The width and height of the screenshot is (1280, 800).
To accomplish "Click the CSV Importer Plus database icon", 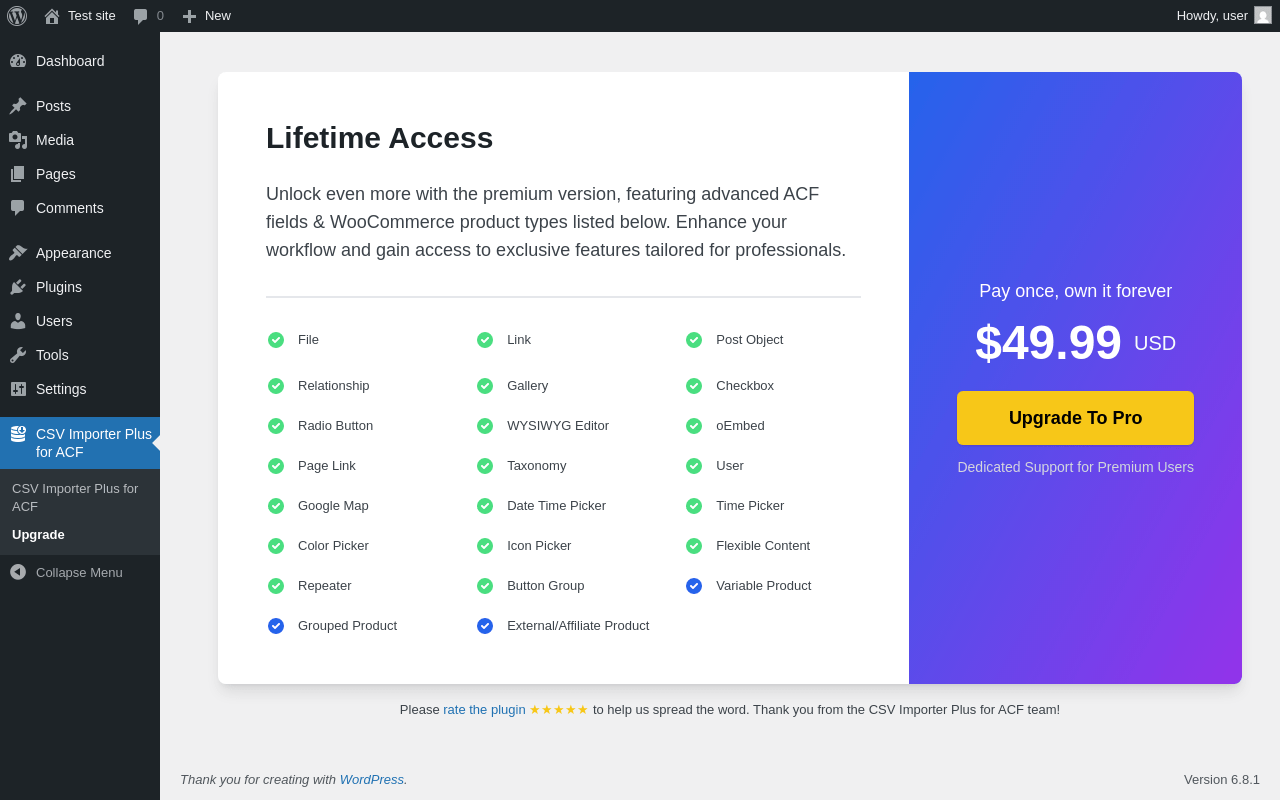I will click(18, 434).
